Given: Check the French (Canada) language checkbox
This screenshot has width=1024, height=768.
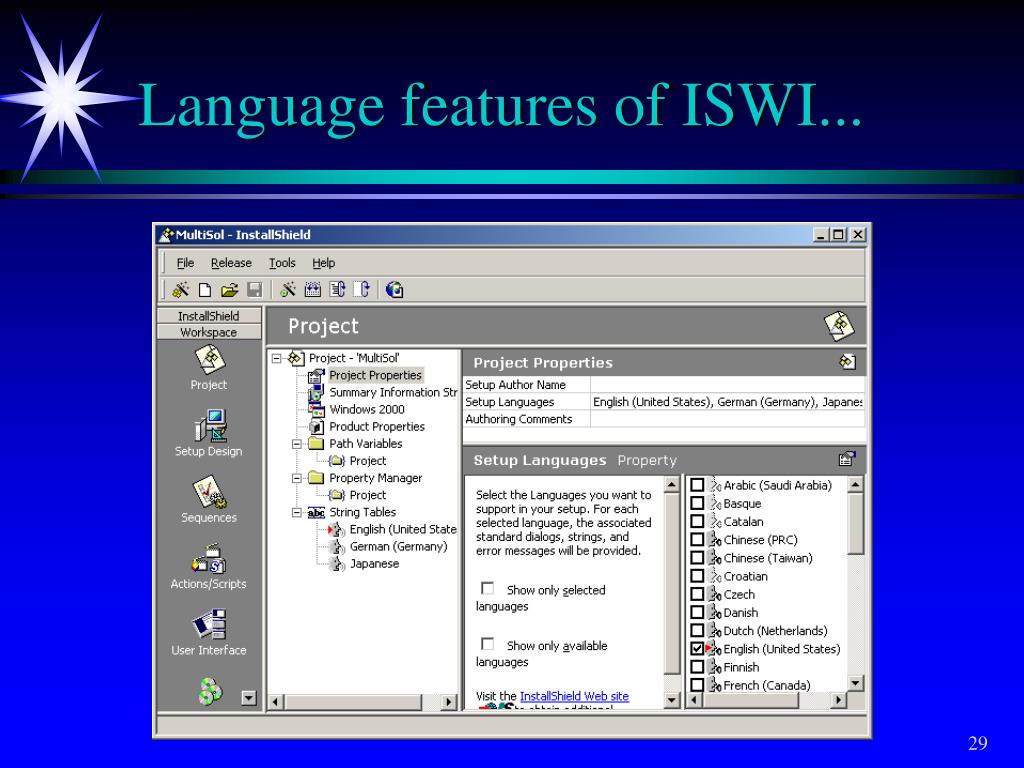Looking at the screenshot, I should tap(697, 685).
